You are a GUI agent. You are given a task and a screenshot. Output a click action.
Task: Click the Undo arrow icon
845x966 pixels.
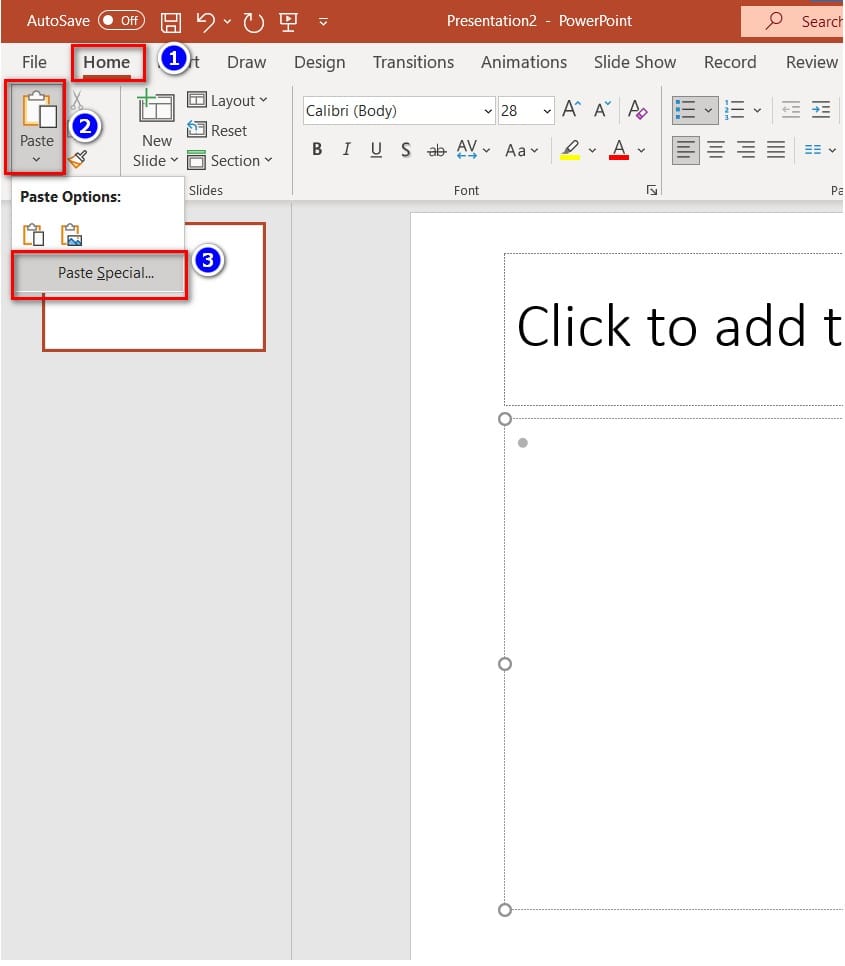click(205, 22)
